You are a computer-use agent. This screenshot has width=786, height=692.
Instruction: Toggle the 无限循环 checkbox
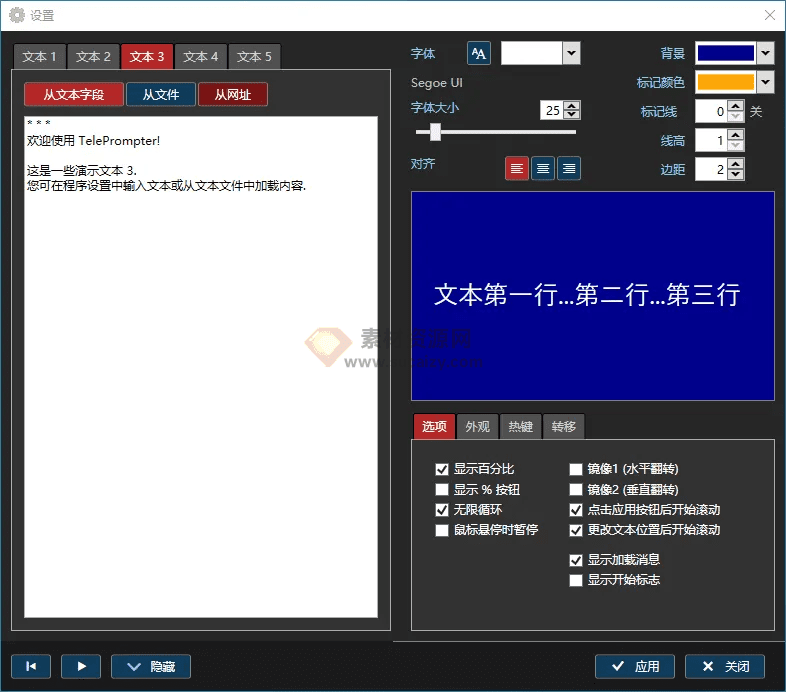[442, 510]
